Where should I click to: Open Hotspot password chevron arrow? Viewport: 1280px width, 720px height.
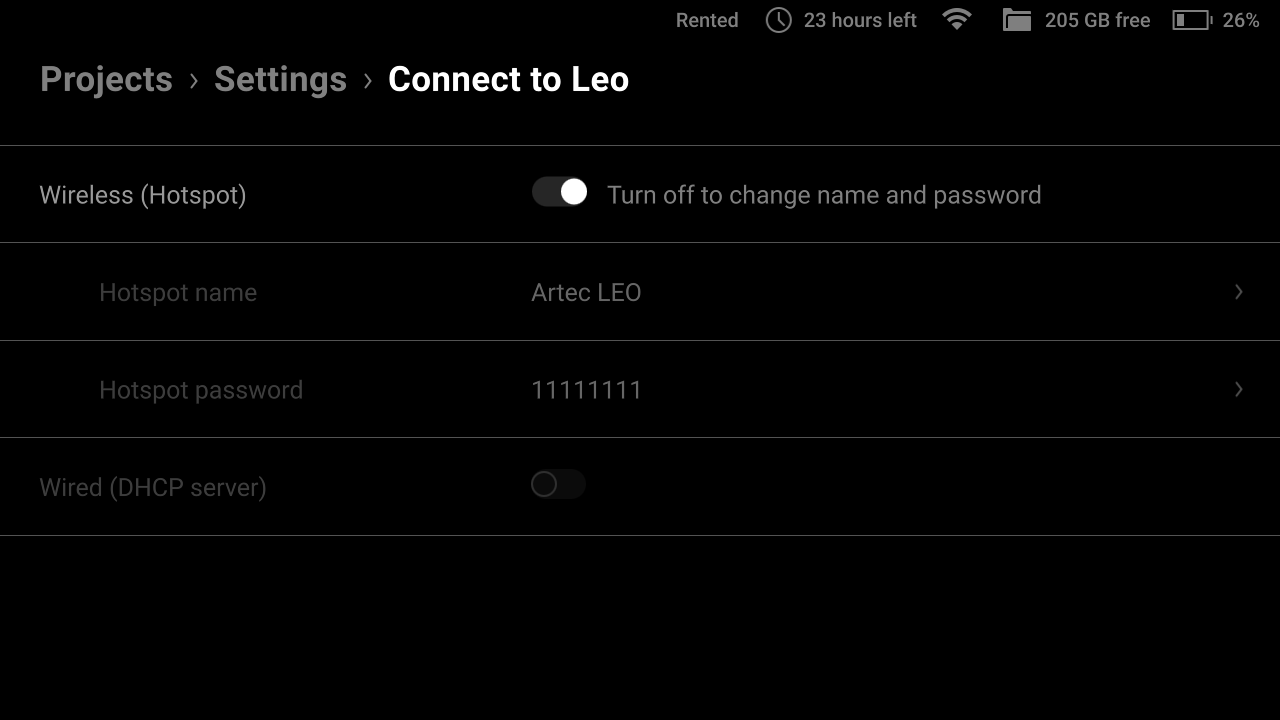(x=1238, y=389)
